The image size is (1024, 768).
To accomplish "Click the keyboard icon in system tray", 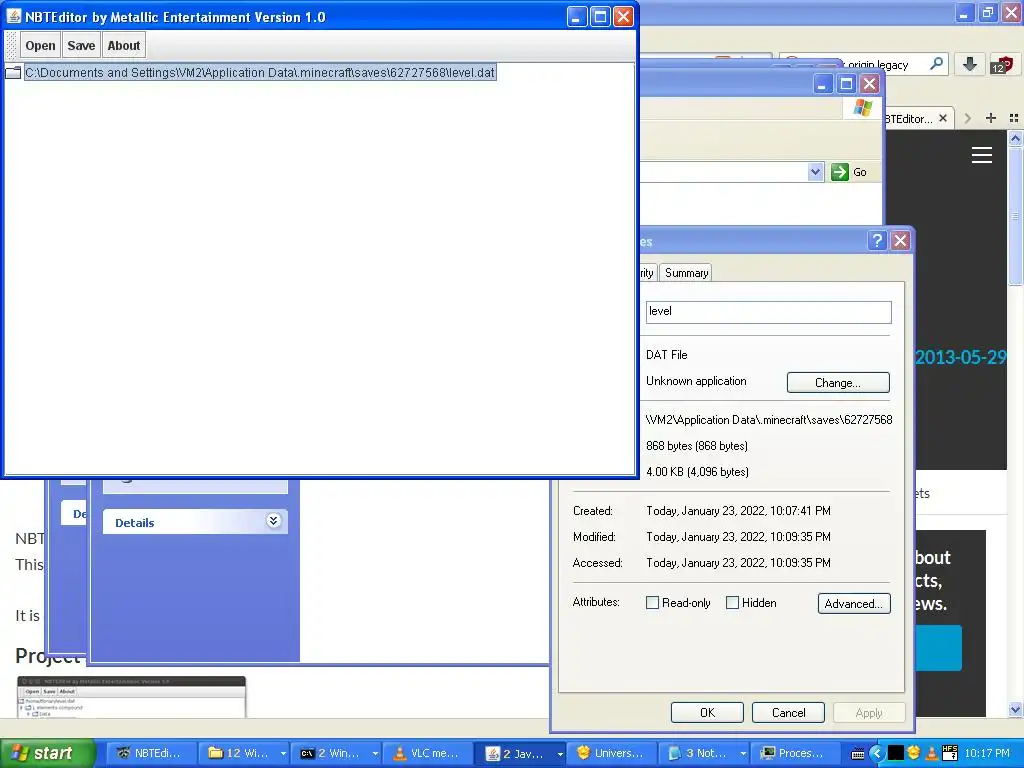I will 858,754.
